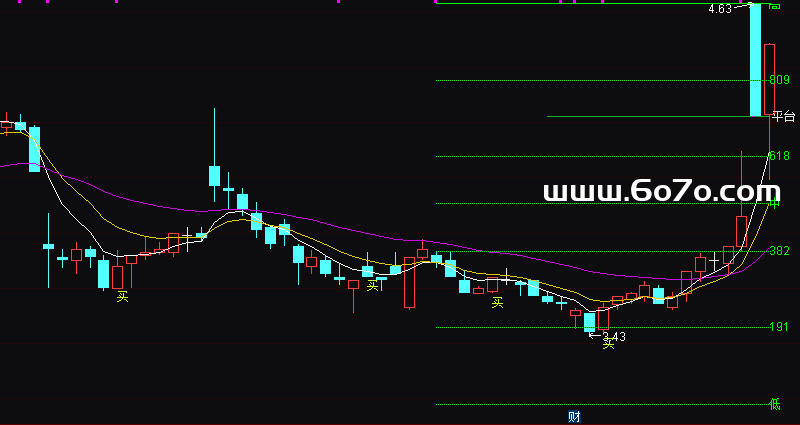Click the tallest cyan candlestick at top right
The width and height of the screenshot is (800, 425).
tap(755, 60)
